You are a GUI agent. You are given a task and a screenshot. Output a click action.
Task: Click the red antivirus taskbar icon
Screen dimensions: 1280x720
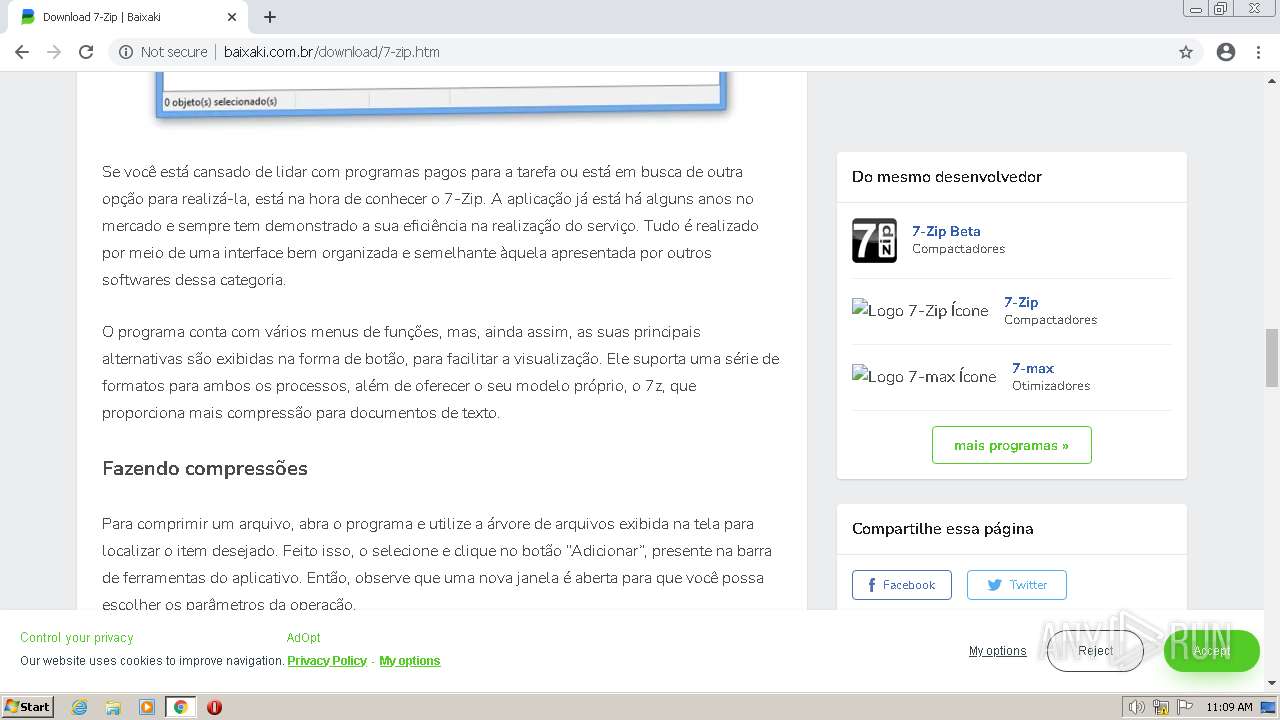click(x=214, y=707)
